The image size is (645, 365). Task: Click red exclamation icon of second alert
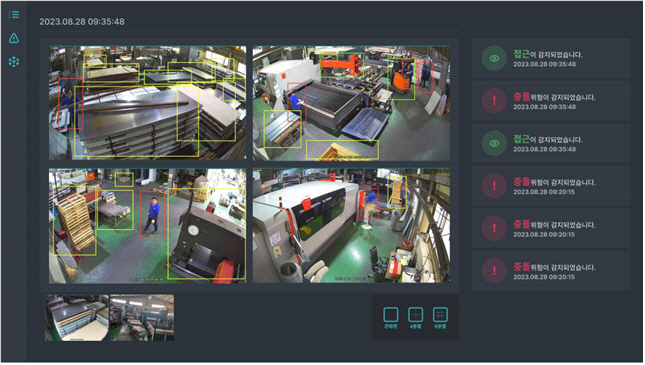click(494, 101)
